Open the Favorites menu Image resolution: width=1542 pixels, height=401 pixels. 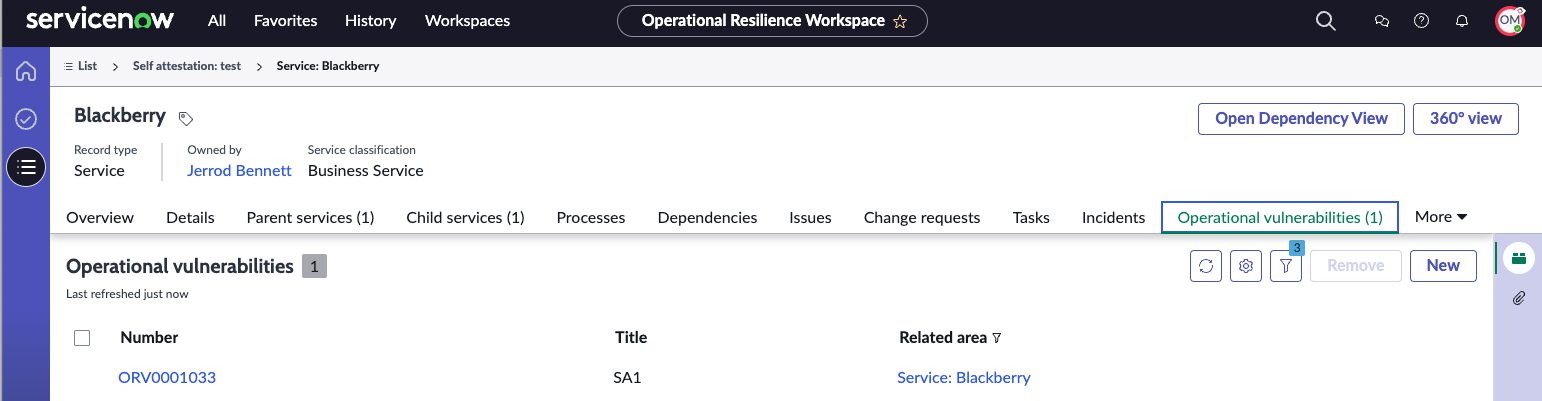tap(286, 20)
